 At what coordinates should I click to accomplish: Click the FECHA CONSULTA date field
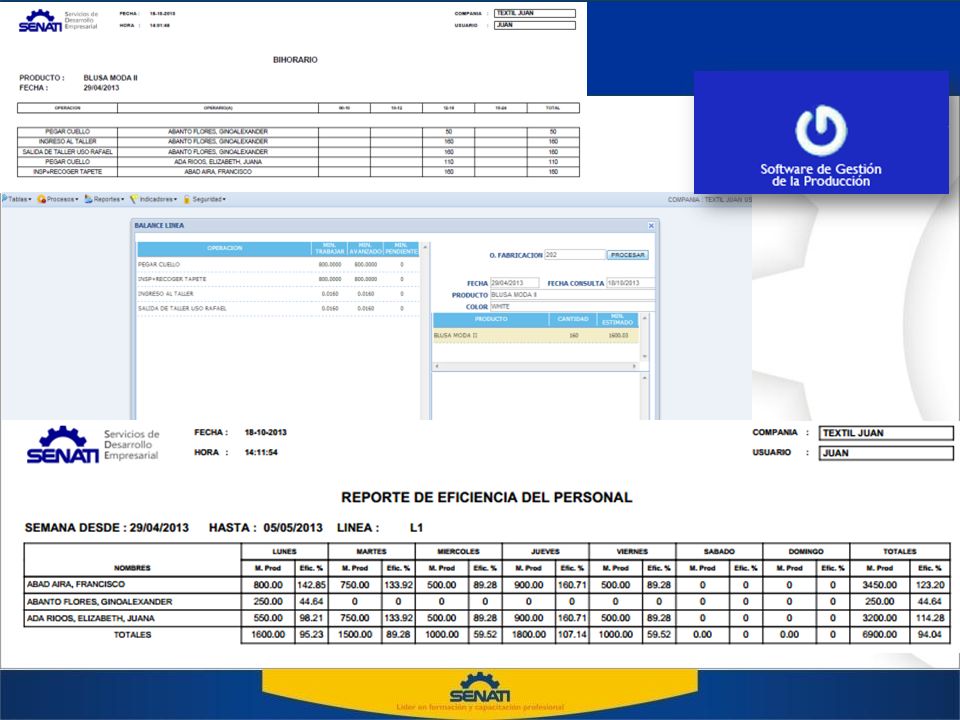[630, 283]
